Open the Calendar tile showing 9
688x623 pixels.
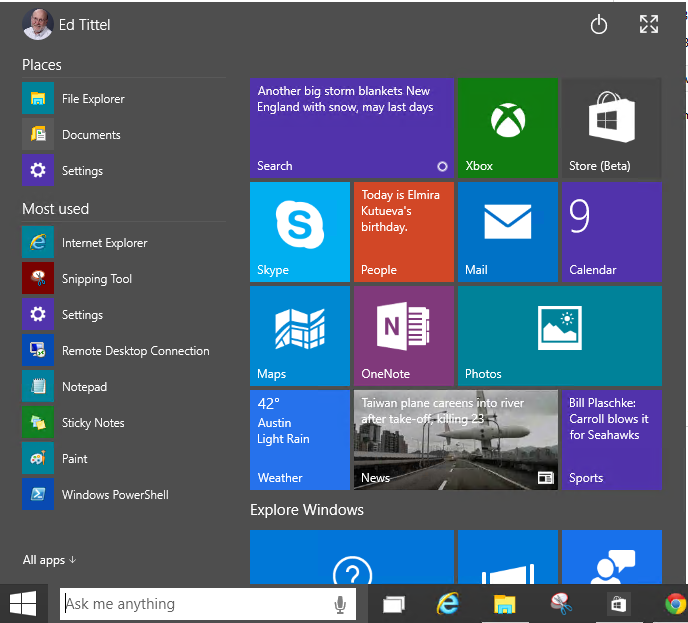(612, 232)
